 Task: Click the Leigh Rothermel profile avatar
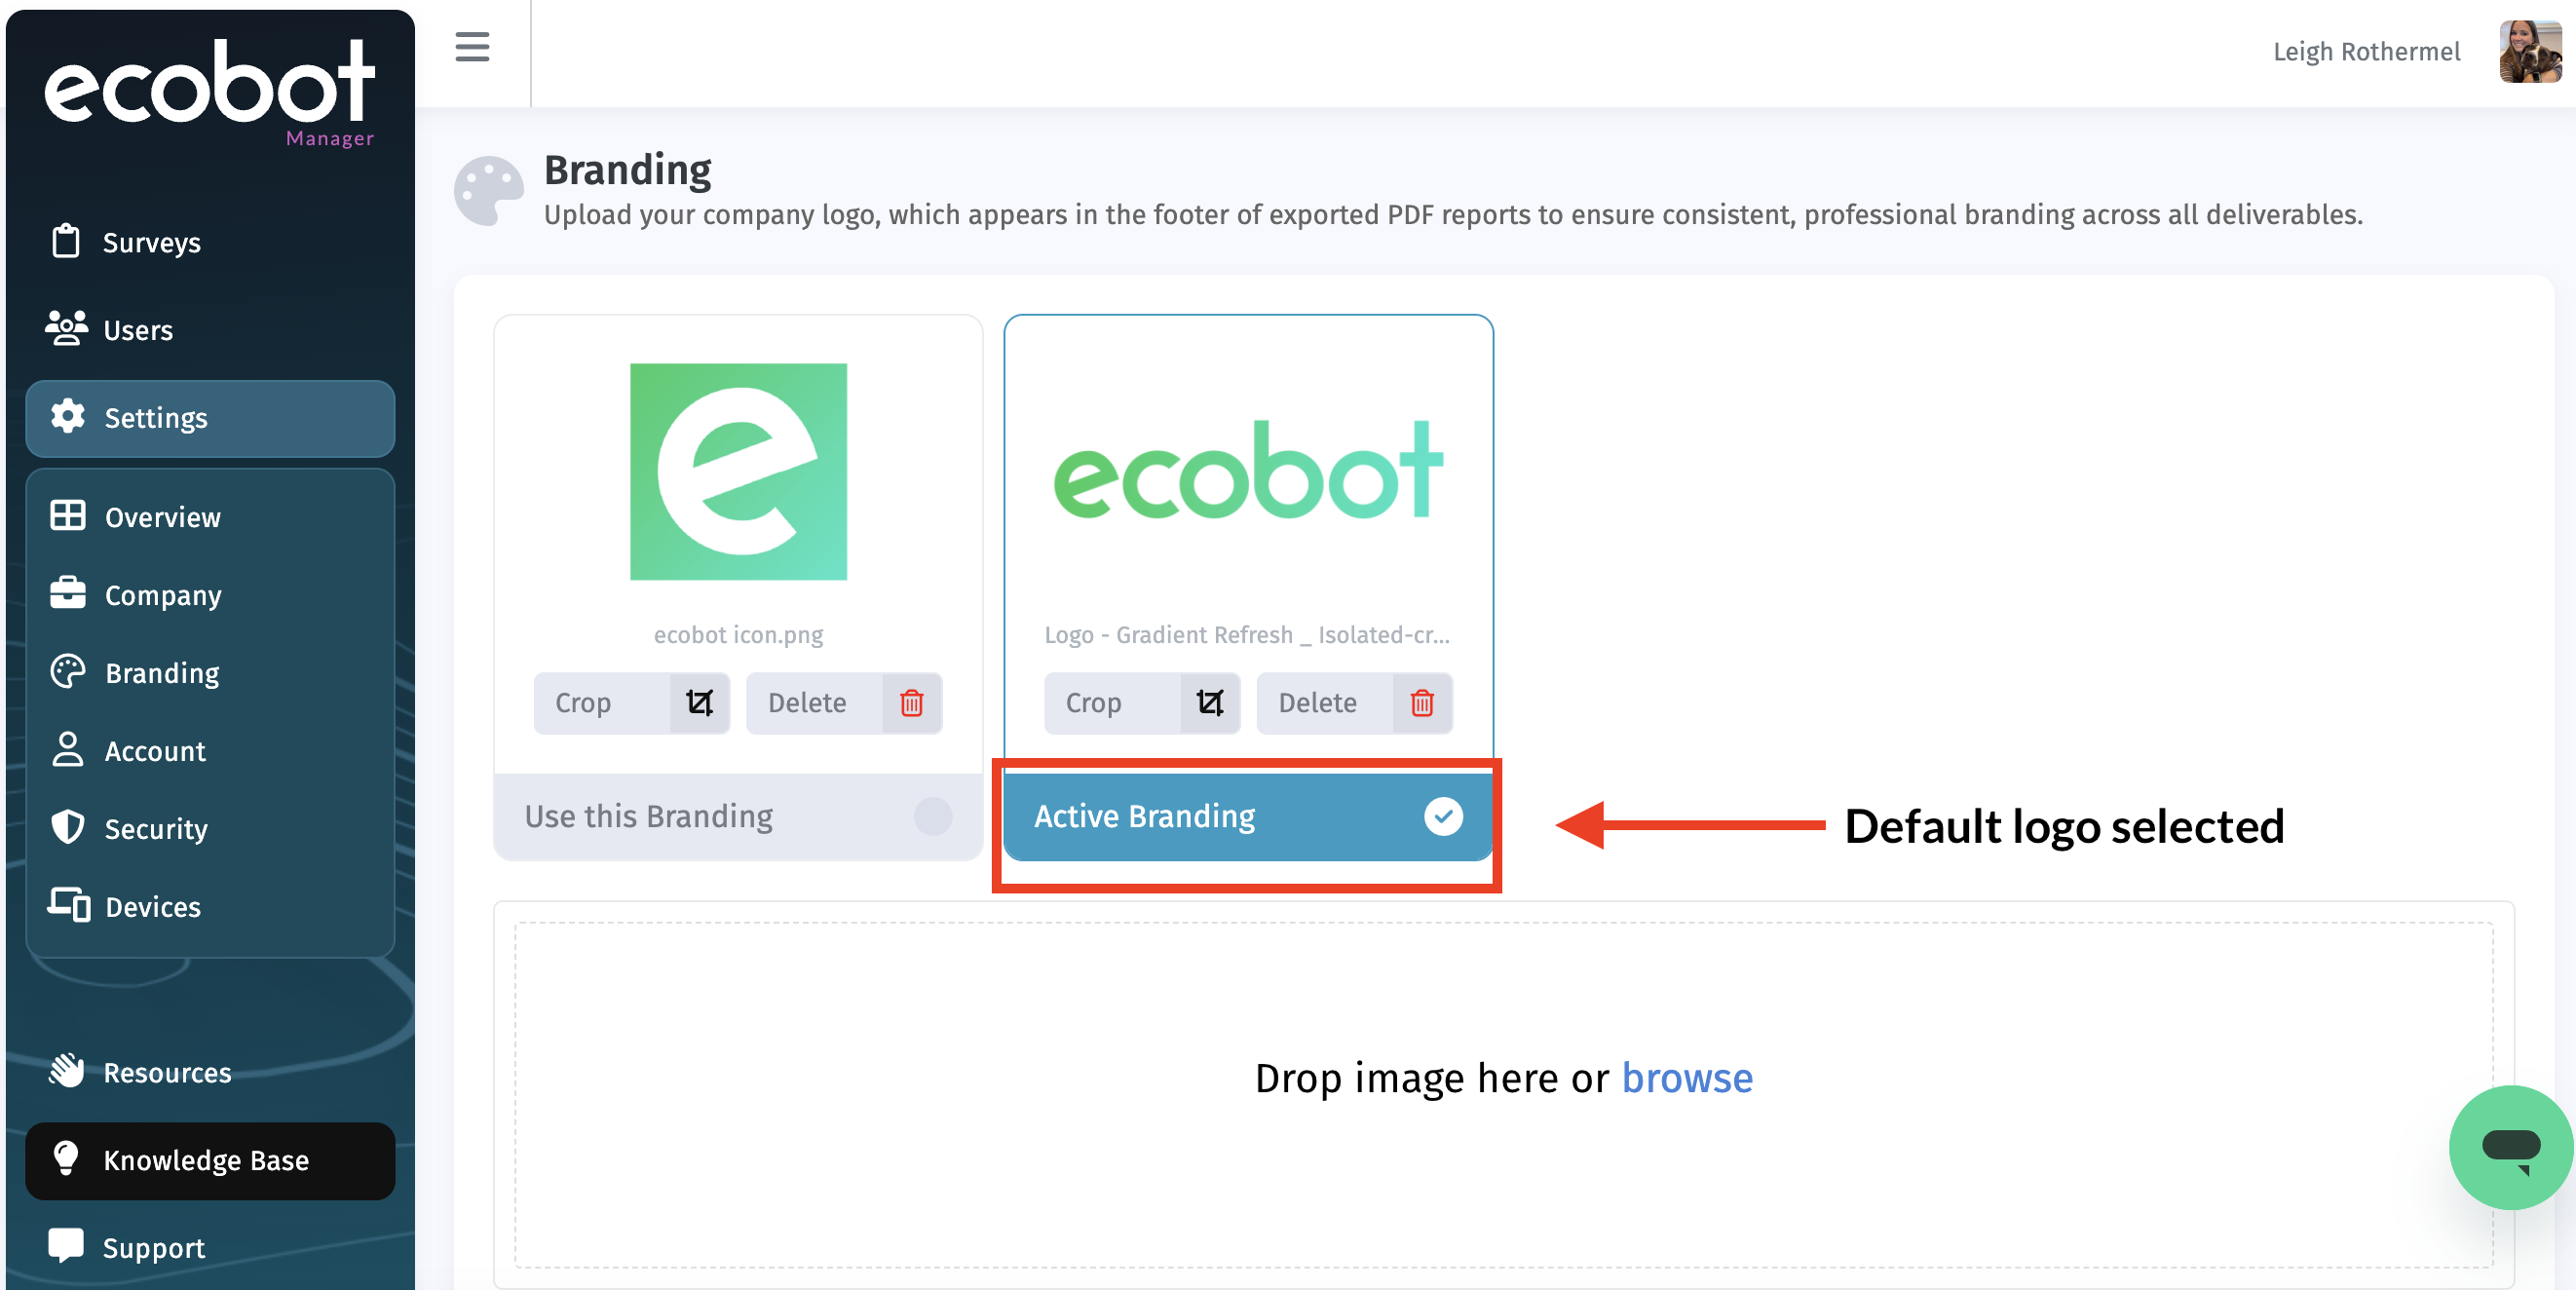2529,51
